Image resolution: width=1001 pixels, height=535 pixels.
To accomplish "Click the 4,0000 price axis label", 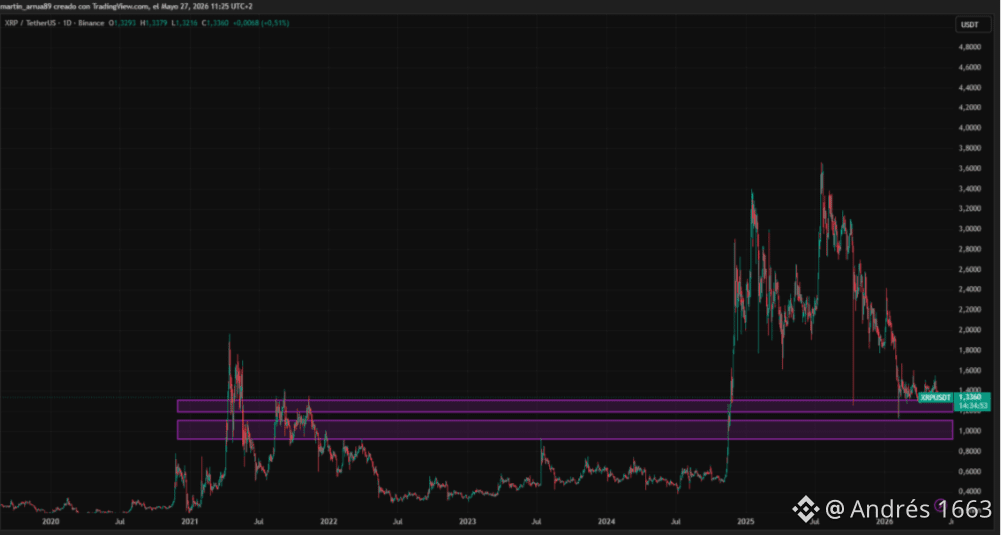I will (970, 128).
